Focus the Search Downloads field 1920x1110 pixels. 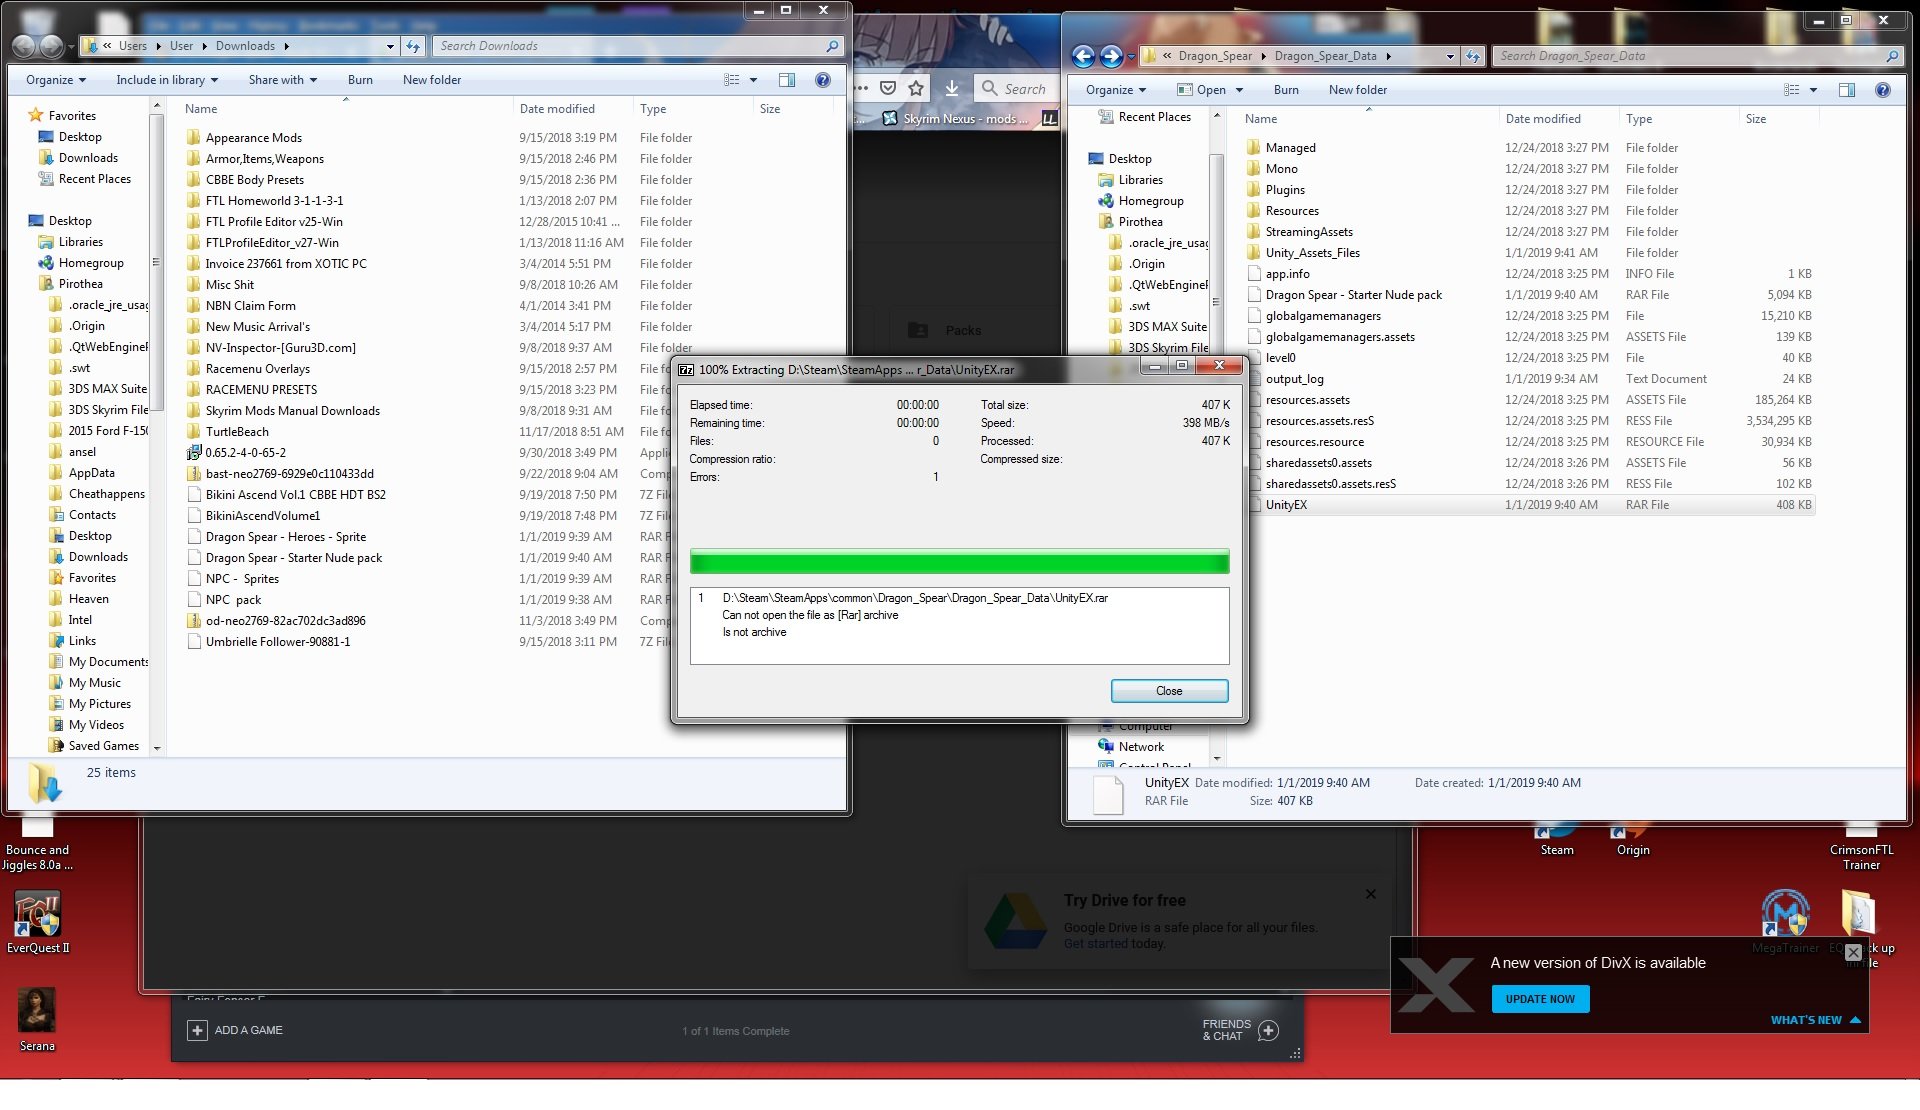[638, 46]
